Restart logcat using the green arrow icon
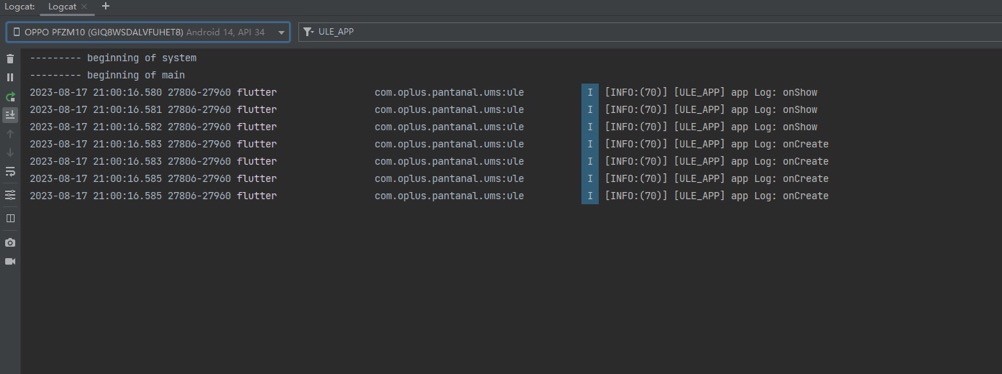1002x374 pixels. point(10,97)
